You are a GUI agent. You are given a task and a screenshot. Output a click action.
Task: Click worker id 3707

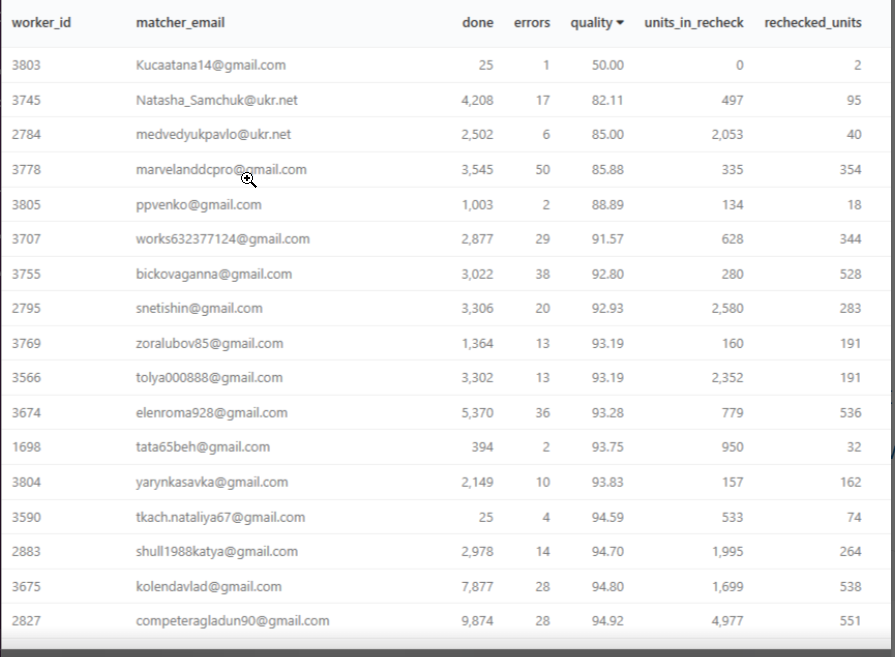click(x=26, y=239)
